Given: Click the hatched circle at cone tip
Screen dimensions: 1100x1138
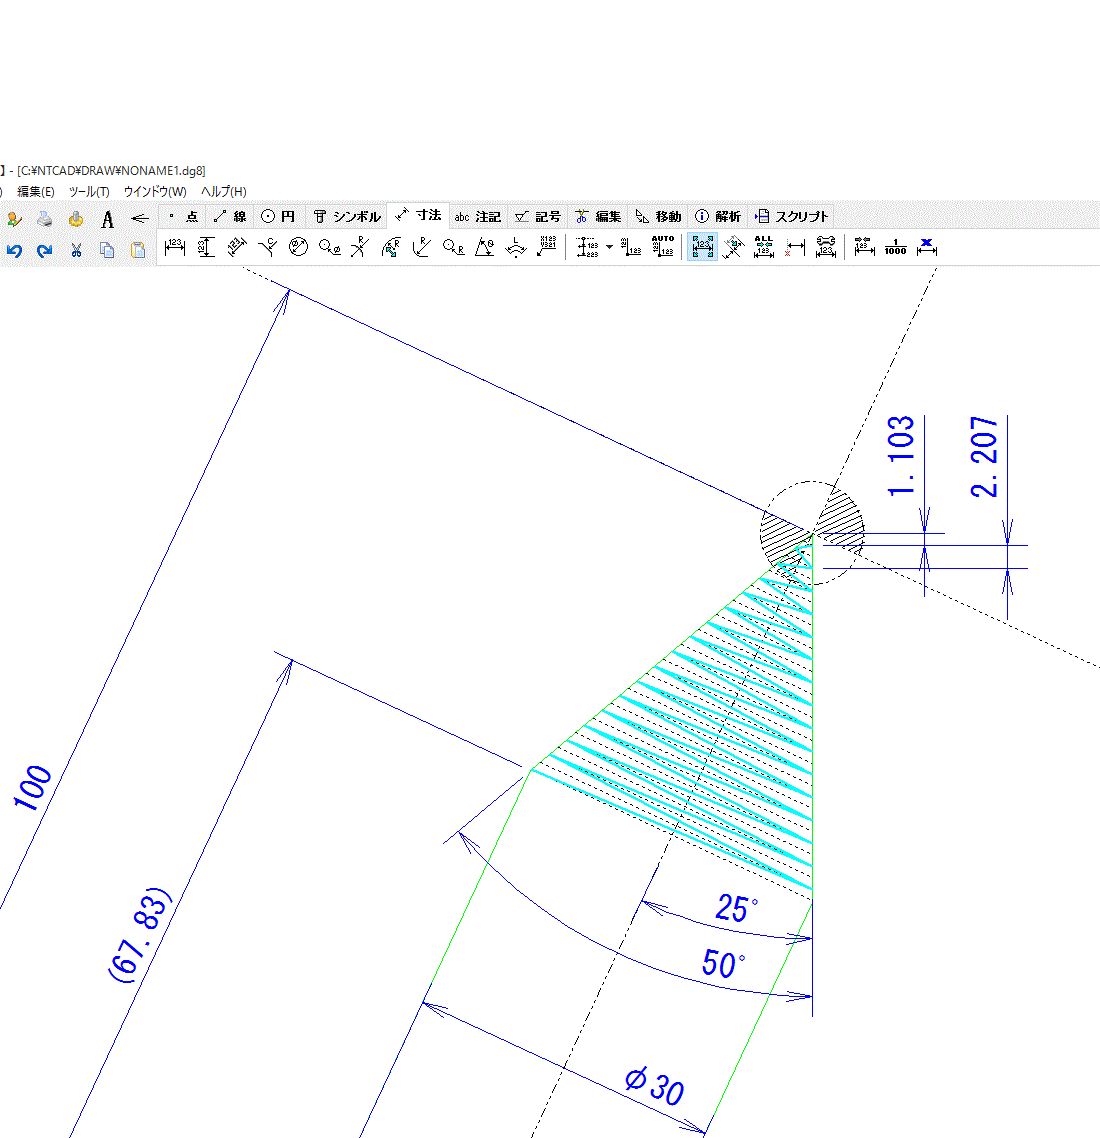Looking at the screenshot, I should [x=812, y=533].
